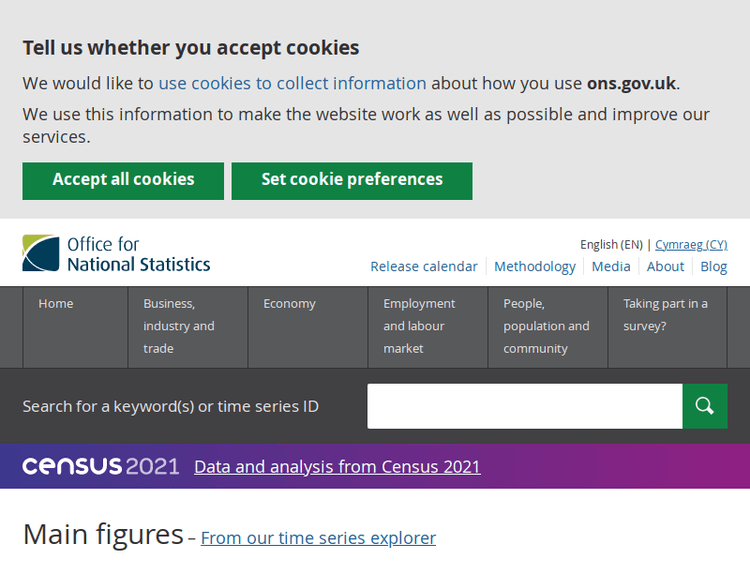
Task: Select Home in the navigation menu
Action: click(x=56, y=304)
